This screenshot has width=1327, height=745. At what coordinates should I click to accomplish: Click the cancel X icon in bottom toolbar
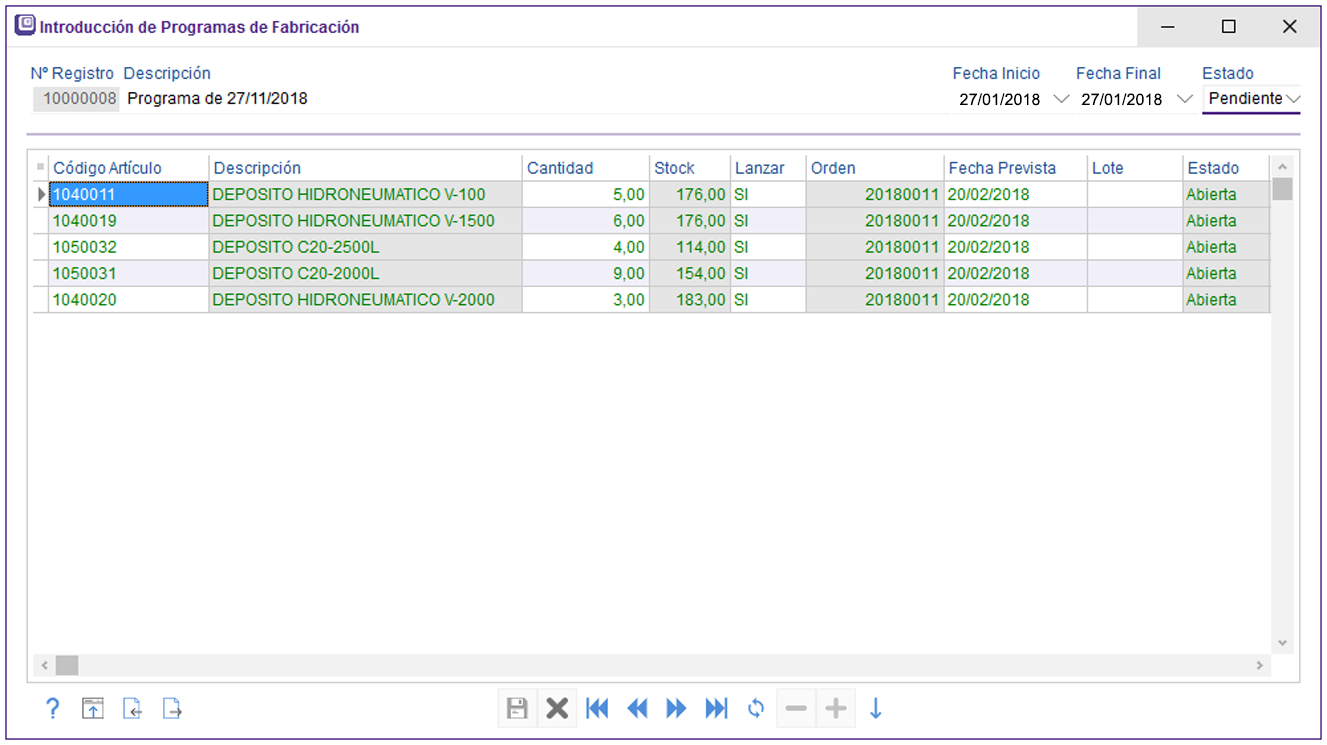click(557, 709)
